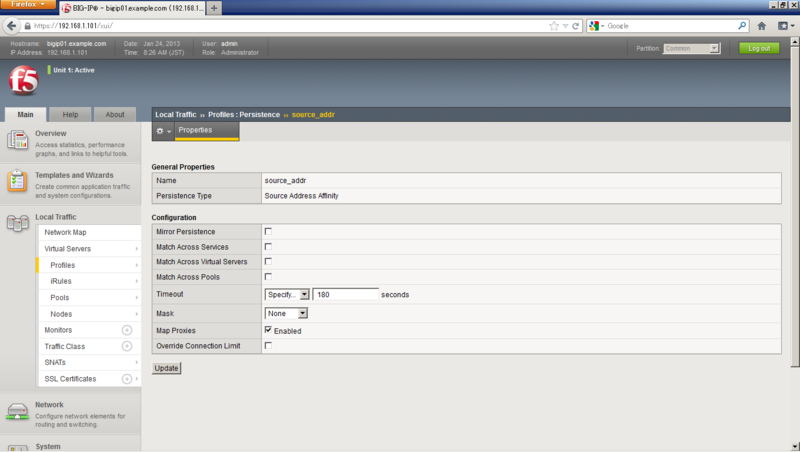This screenshot has width=800, height=452.
Task: Click the green Log out button
Action: [759, 48]
